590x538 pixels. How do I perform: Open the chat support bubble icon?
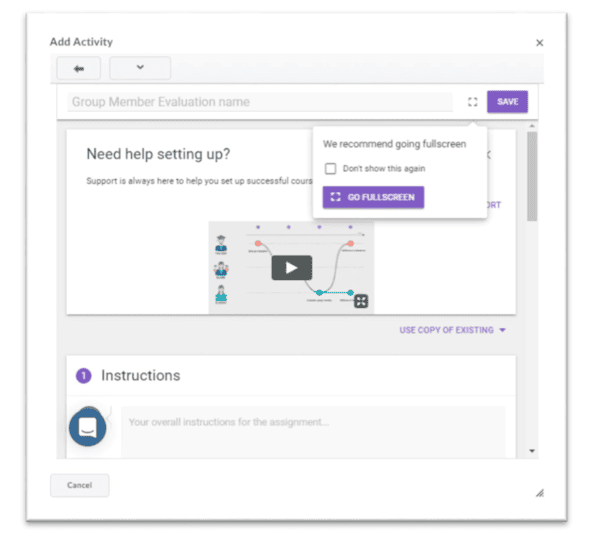tap(88, 427)
